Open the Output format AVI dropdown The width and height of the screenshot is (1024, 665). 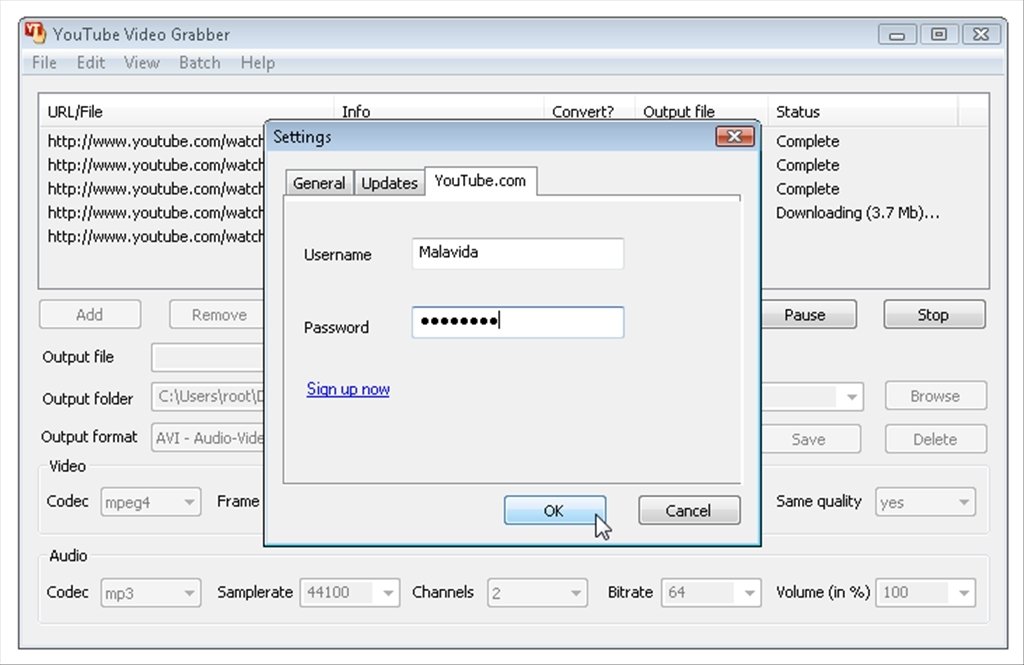coord(208,438)
